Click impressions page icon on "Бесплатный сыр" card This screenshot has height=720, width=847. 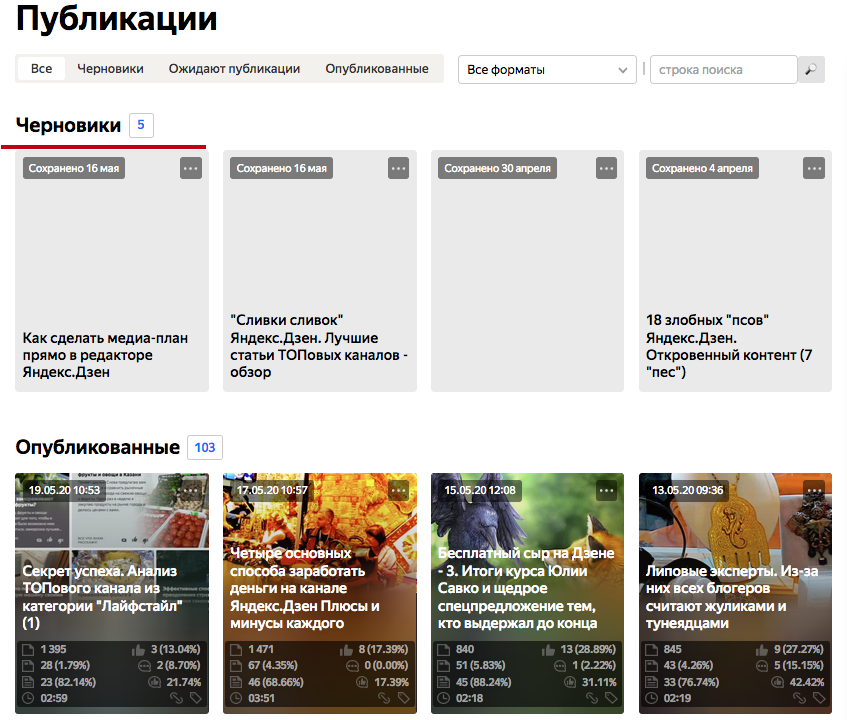[x=443, y=649]
